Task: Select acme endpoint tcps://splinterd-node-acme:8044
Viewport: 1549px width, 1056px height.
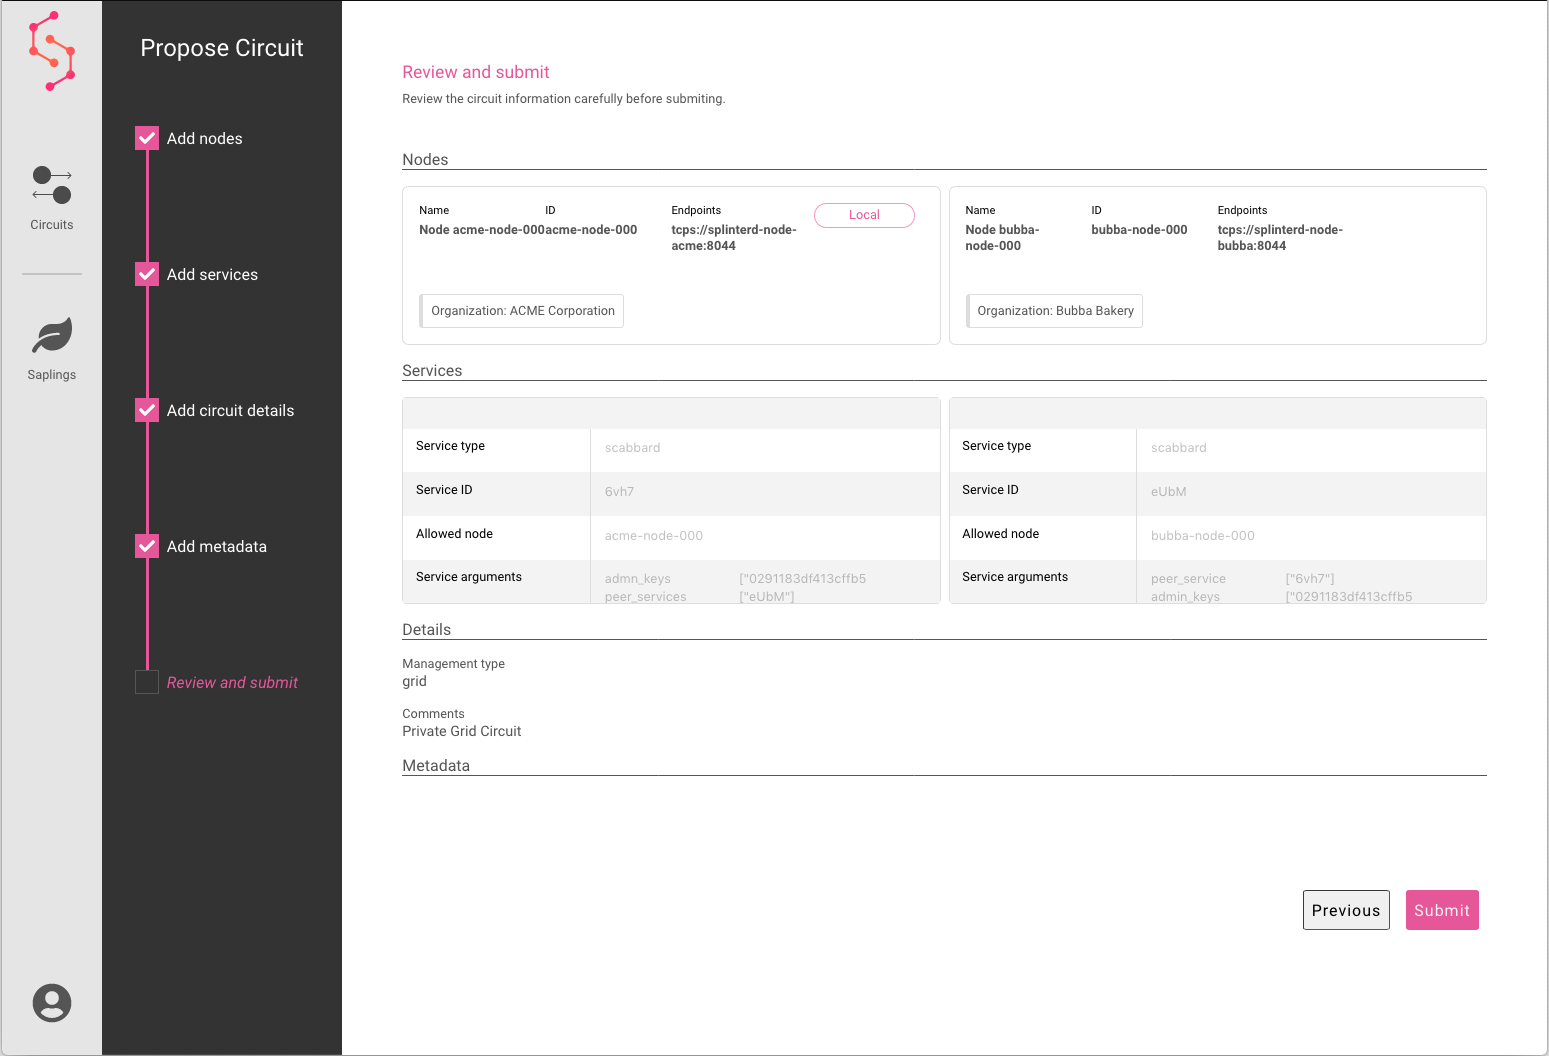Action: tap(734, 238)
